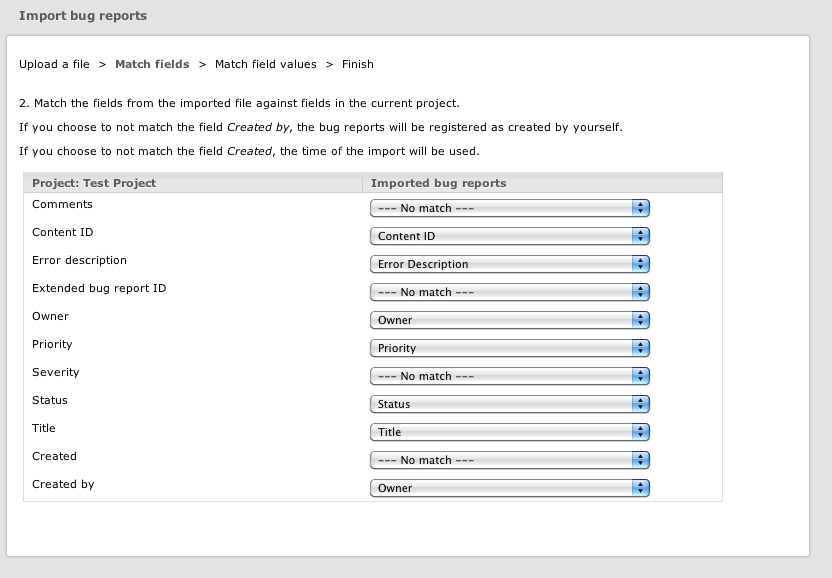The height and width of the screenshot is (578, 832).
Task: Go to the Upload a file step
Action: pyautogui.click(x=54, y=64)
